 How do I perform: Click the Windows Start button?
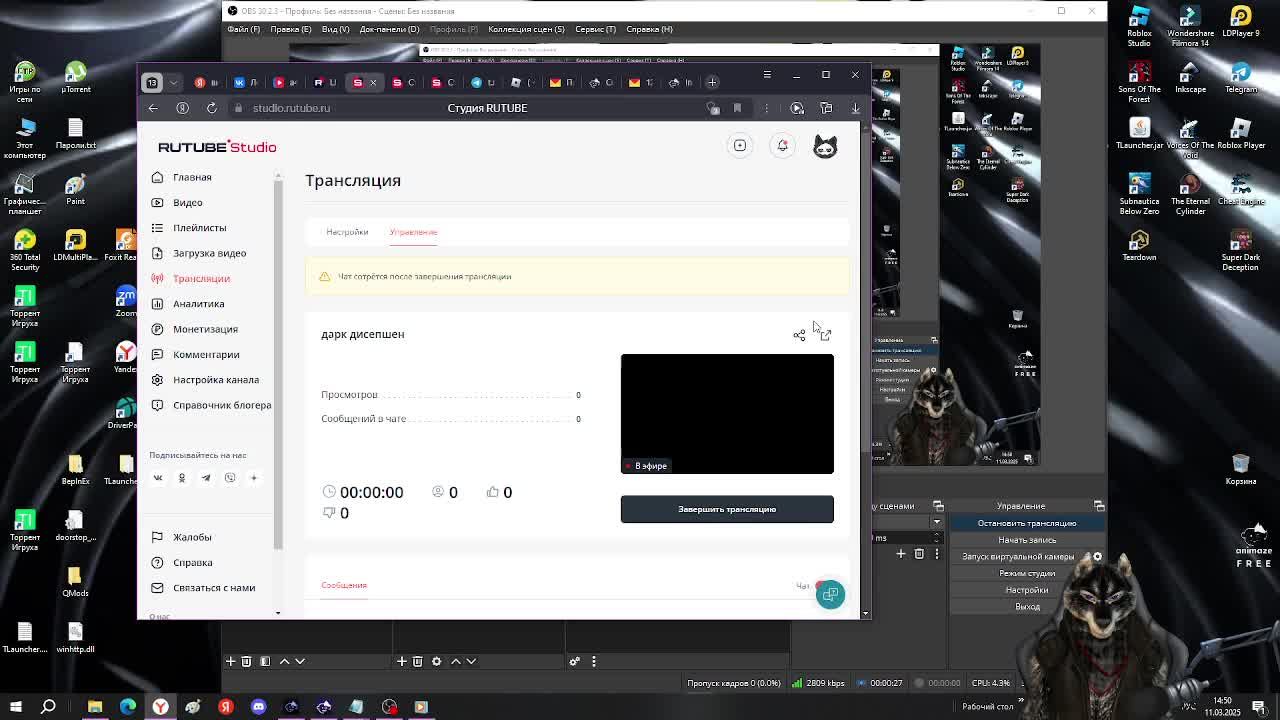pos(16,707)
